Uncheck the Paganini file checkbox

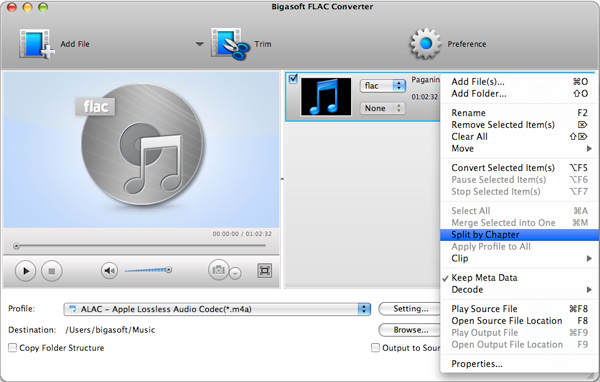point(293,79)
